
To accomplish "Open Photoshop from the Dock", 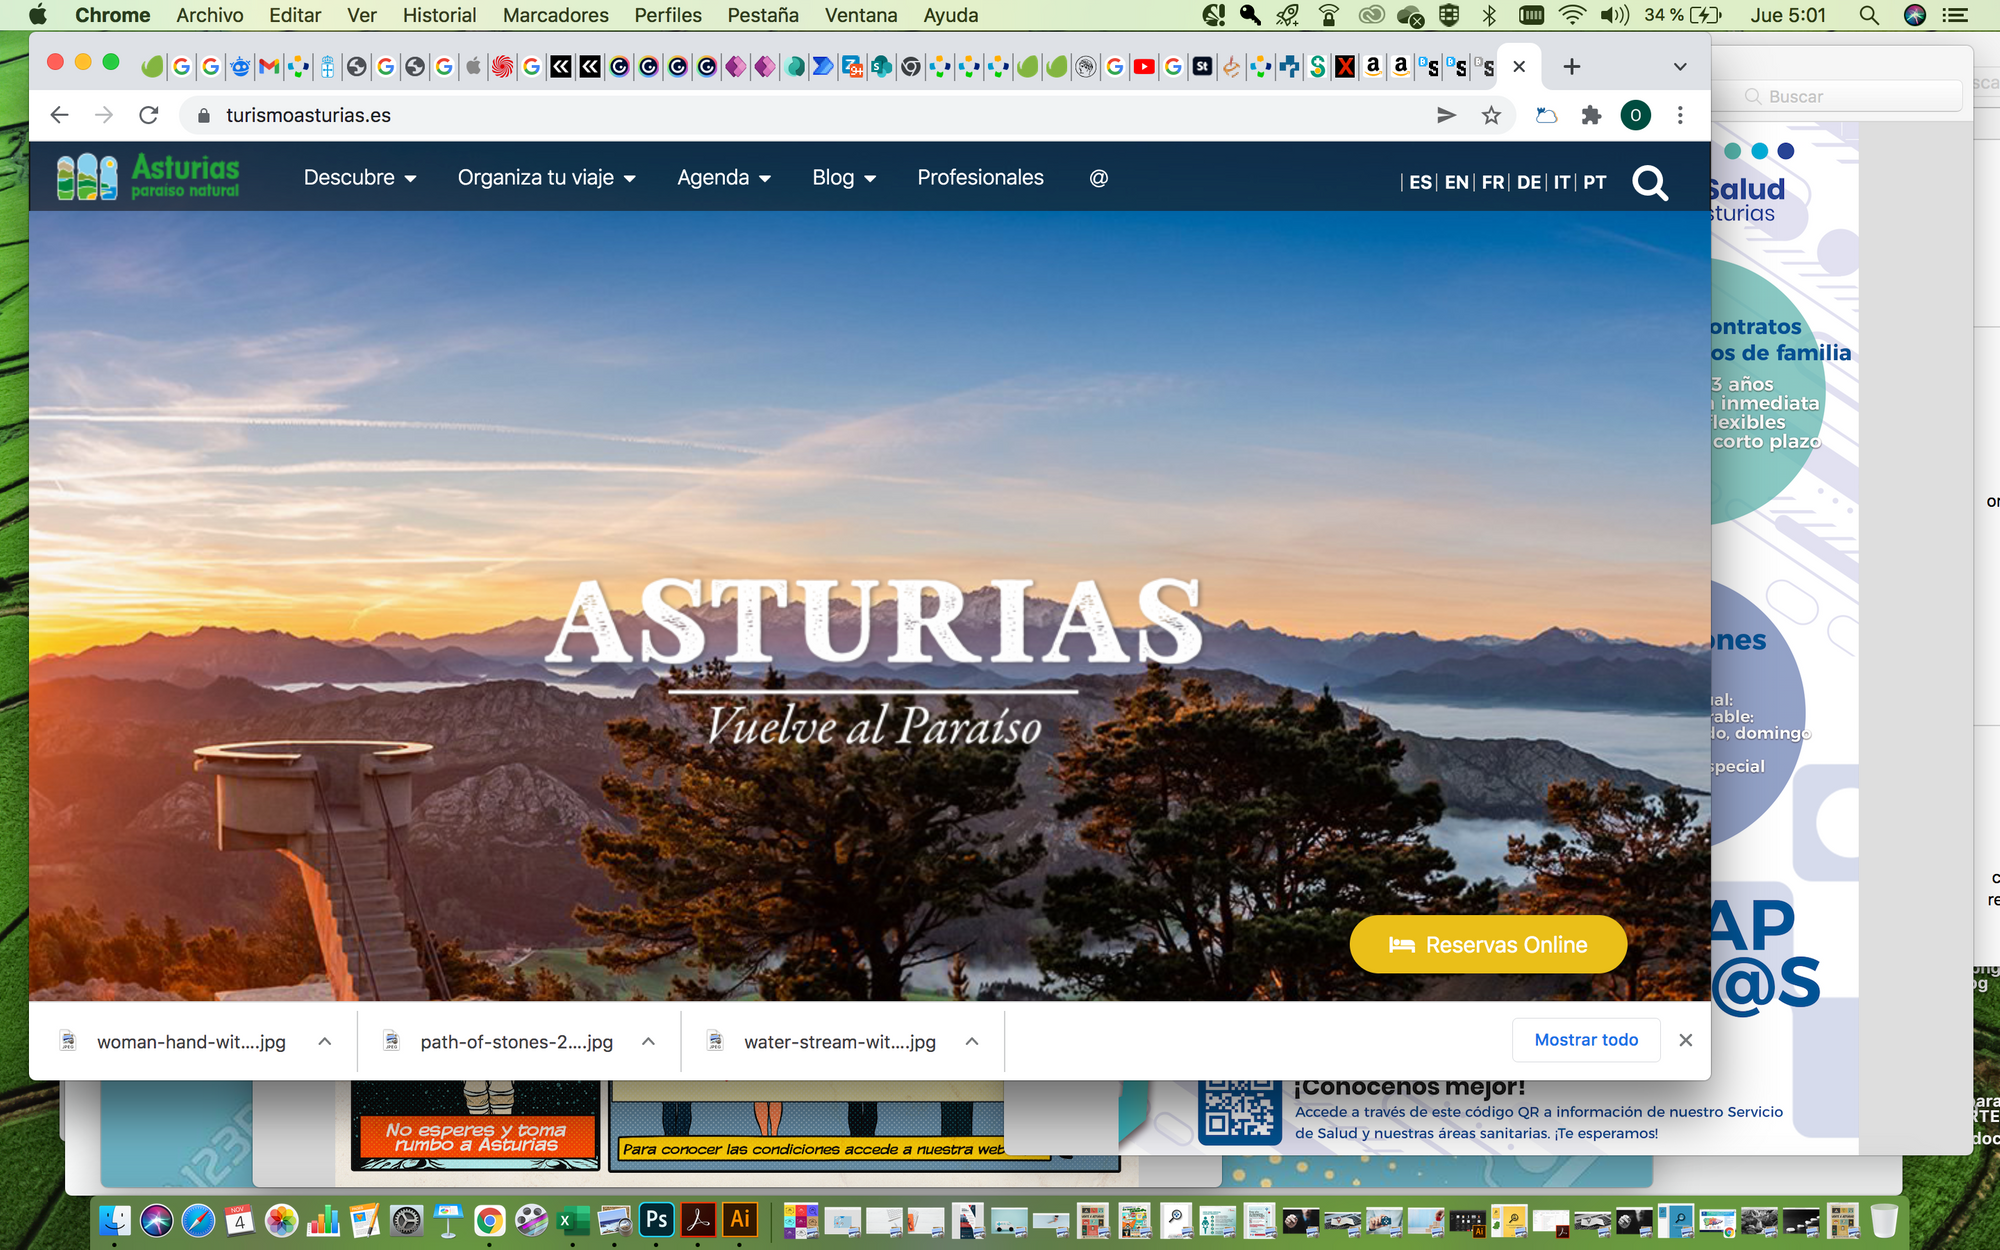I will pyautogui.click(x=656, y=1220).
